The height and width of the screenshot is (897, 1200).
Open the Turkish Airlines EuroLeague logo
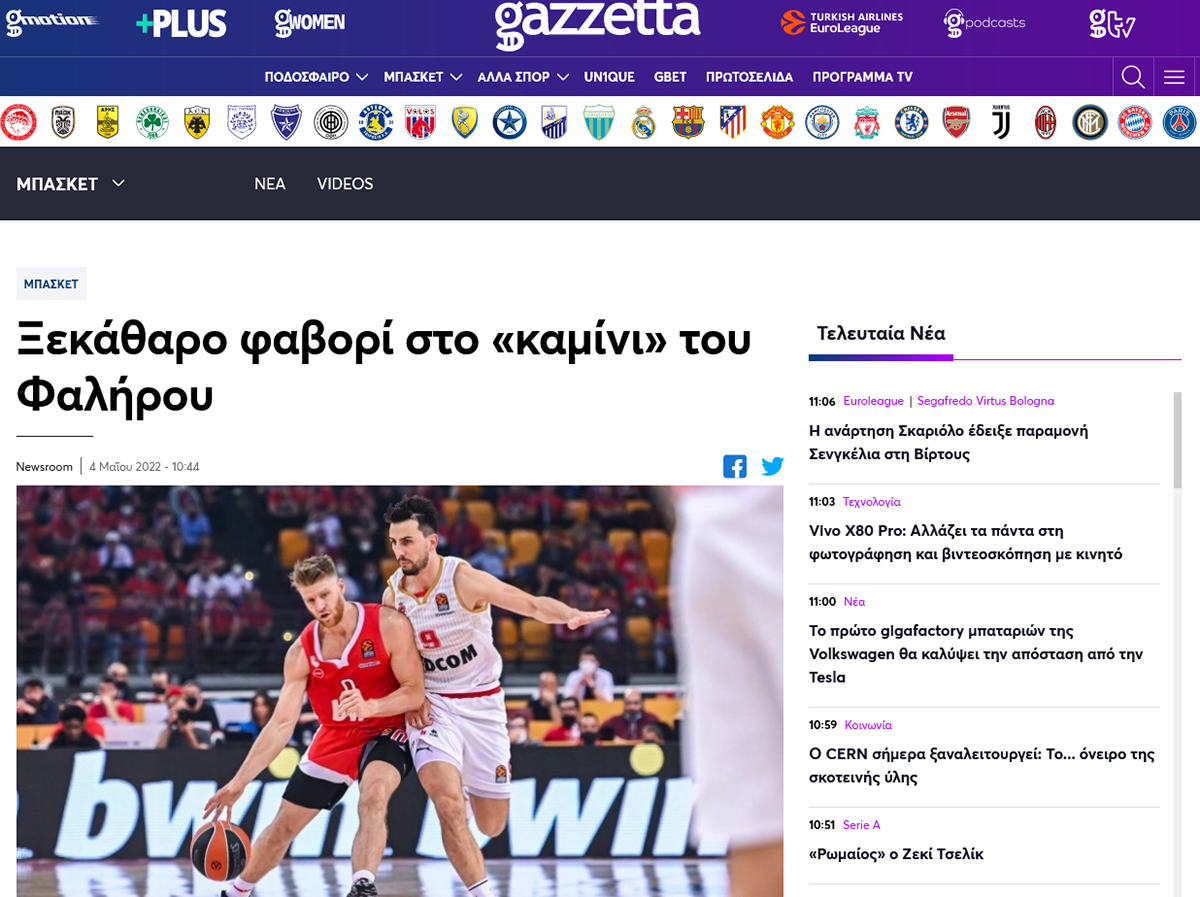(842, 22)
